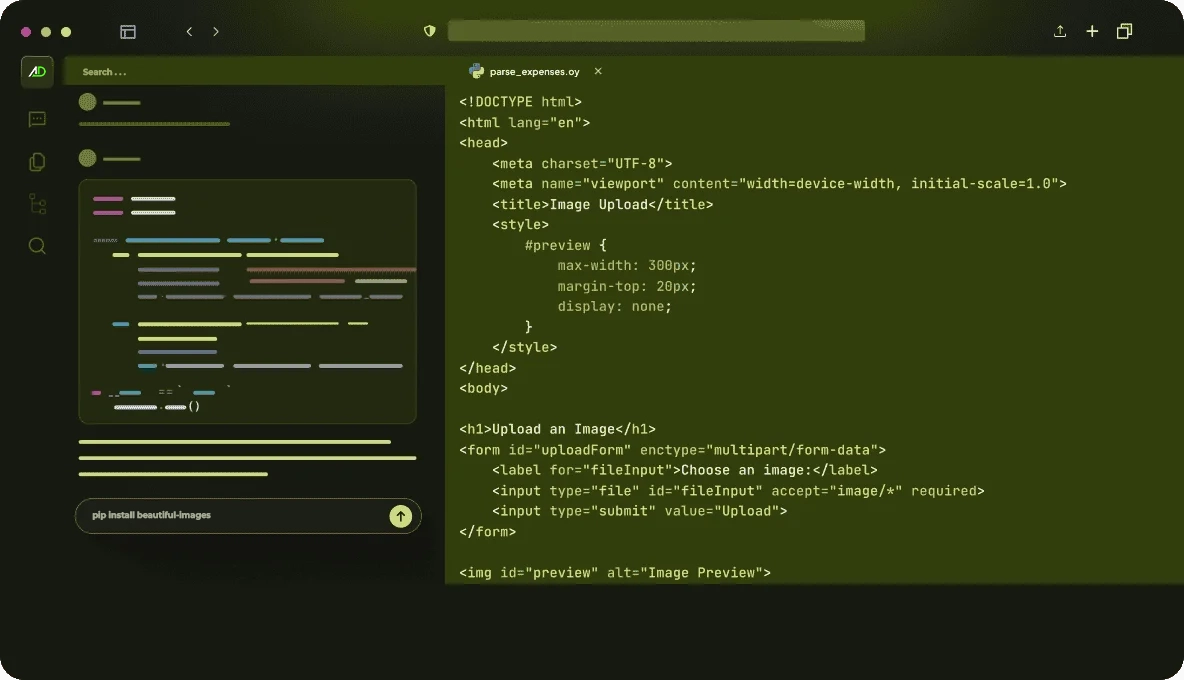Click the input type="submit" line
The image size is (1184, 680).
pyautogui.click(x=640, y=511)
